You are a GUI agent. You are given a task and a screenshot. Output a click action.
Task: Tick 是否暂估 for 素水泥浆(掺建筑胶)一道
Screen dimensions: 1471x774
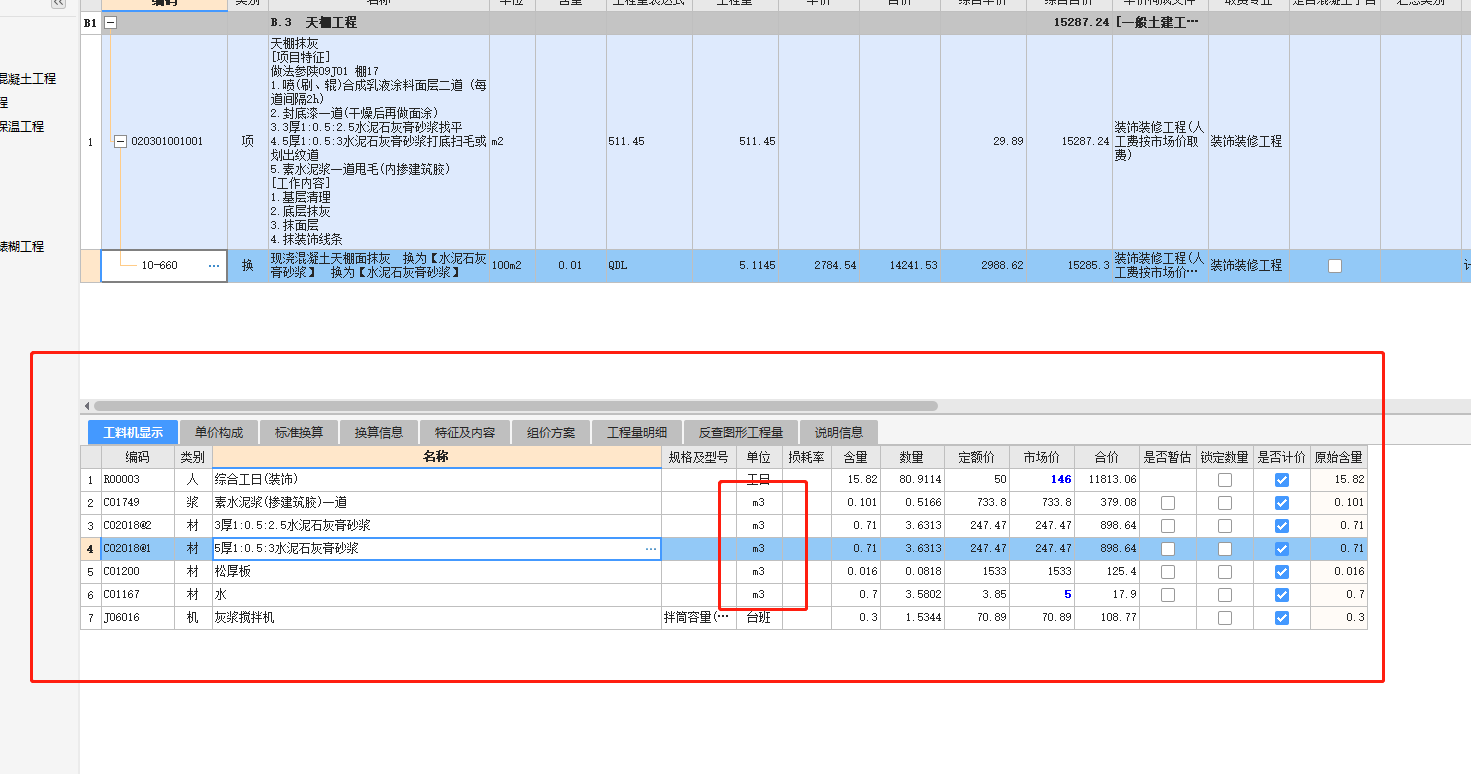click(x=1168, y=503)
